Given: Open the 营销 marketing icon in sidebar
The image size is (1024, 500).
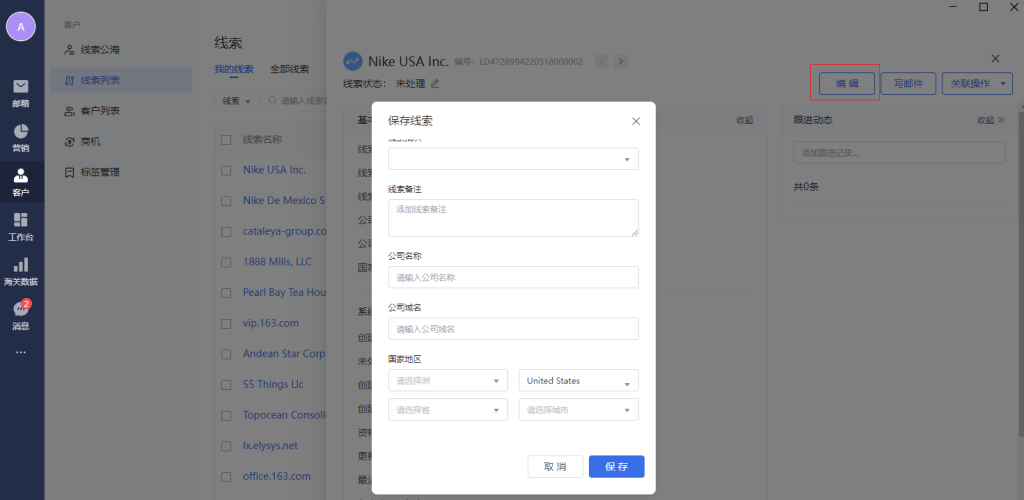Looking at the screenshot, I should (x=21, y=138).
